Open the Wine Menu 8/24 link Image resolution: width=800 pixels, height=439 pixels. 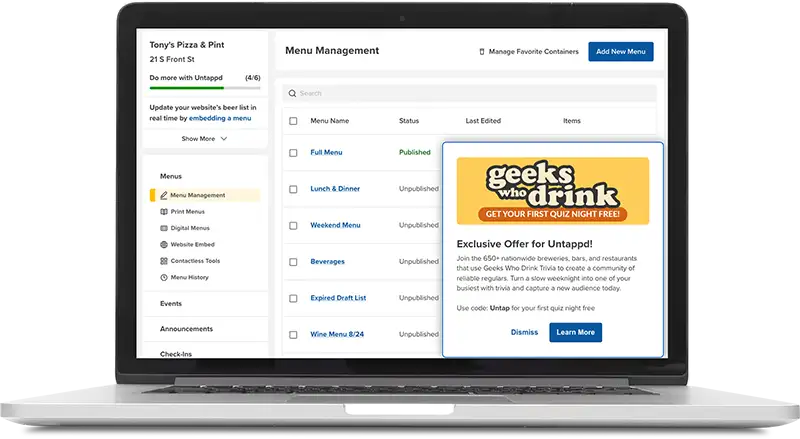pyautogui.click(x=337, y=335)
